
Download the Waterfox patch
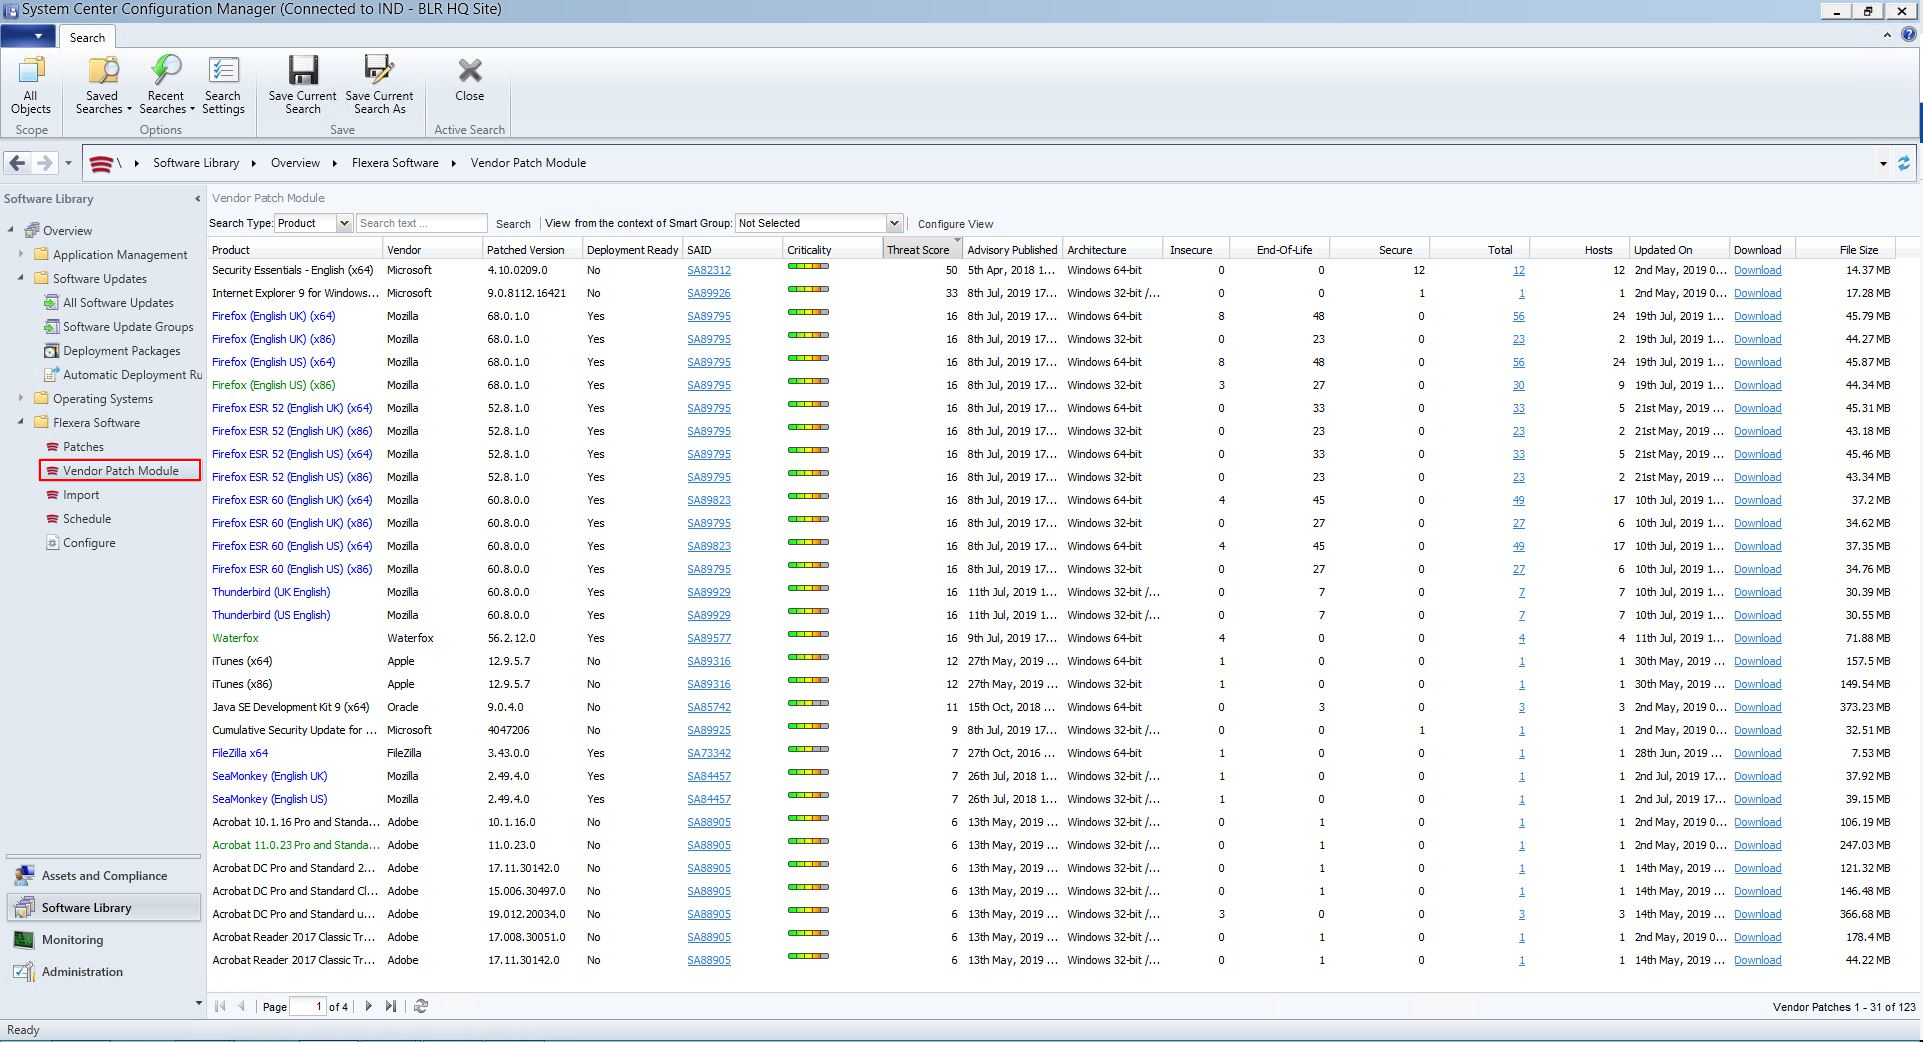pyautogui.click(x=1757, y=638)
